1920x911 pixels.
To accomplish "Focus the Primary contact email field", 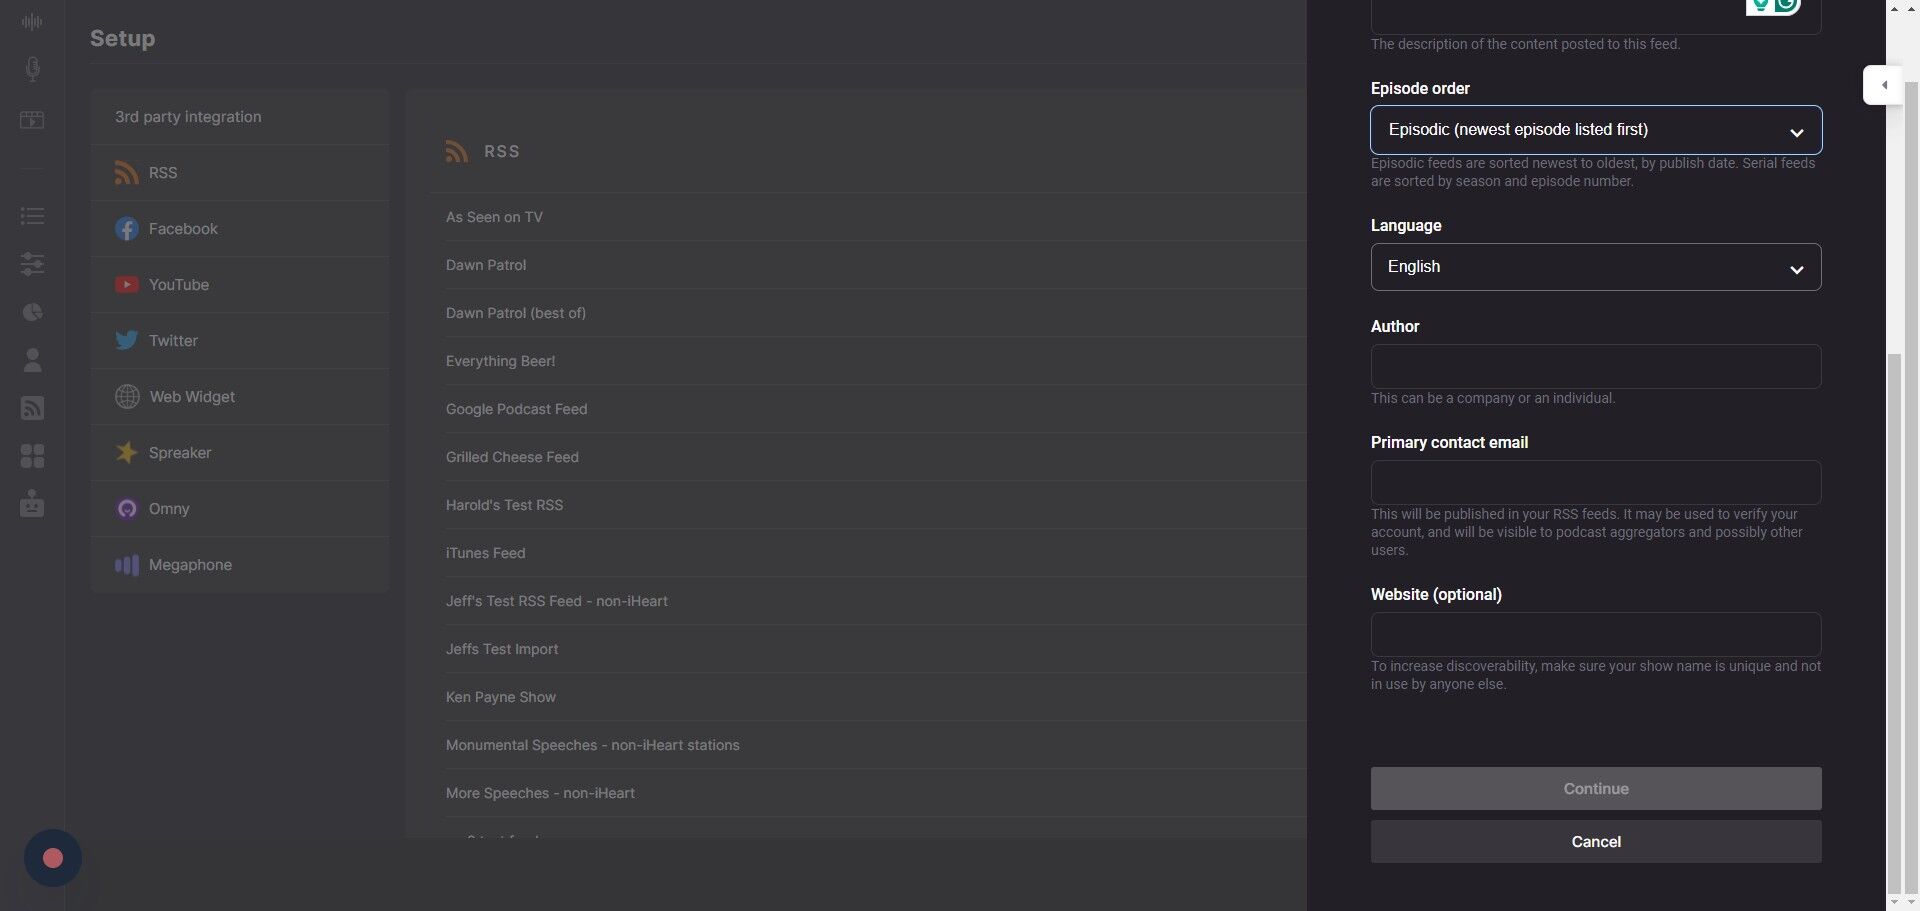I will click(1595, 483).
